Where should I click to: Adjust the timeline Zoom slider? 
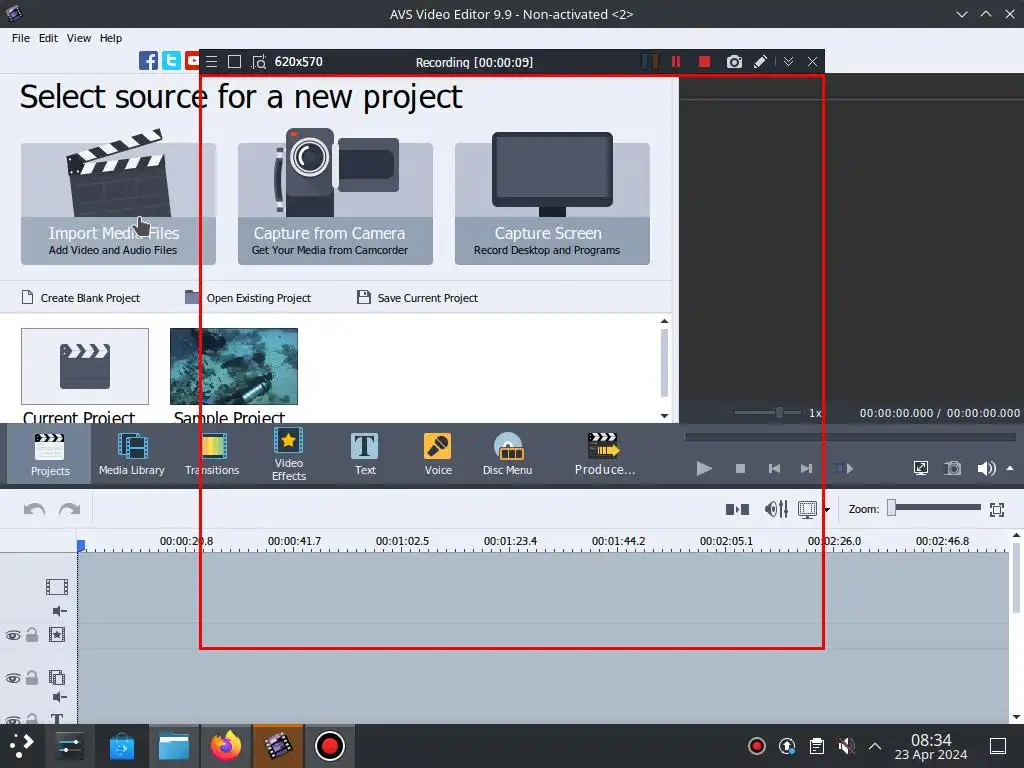(934, 508)
